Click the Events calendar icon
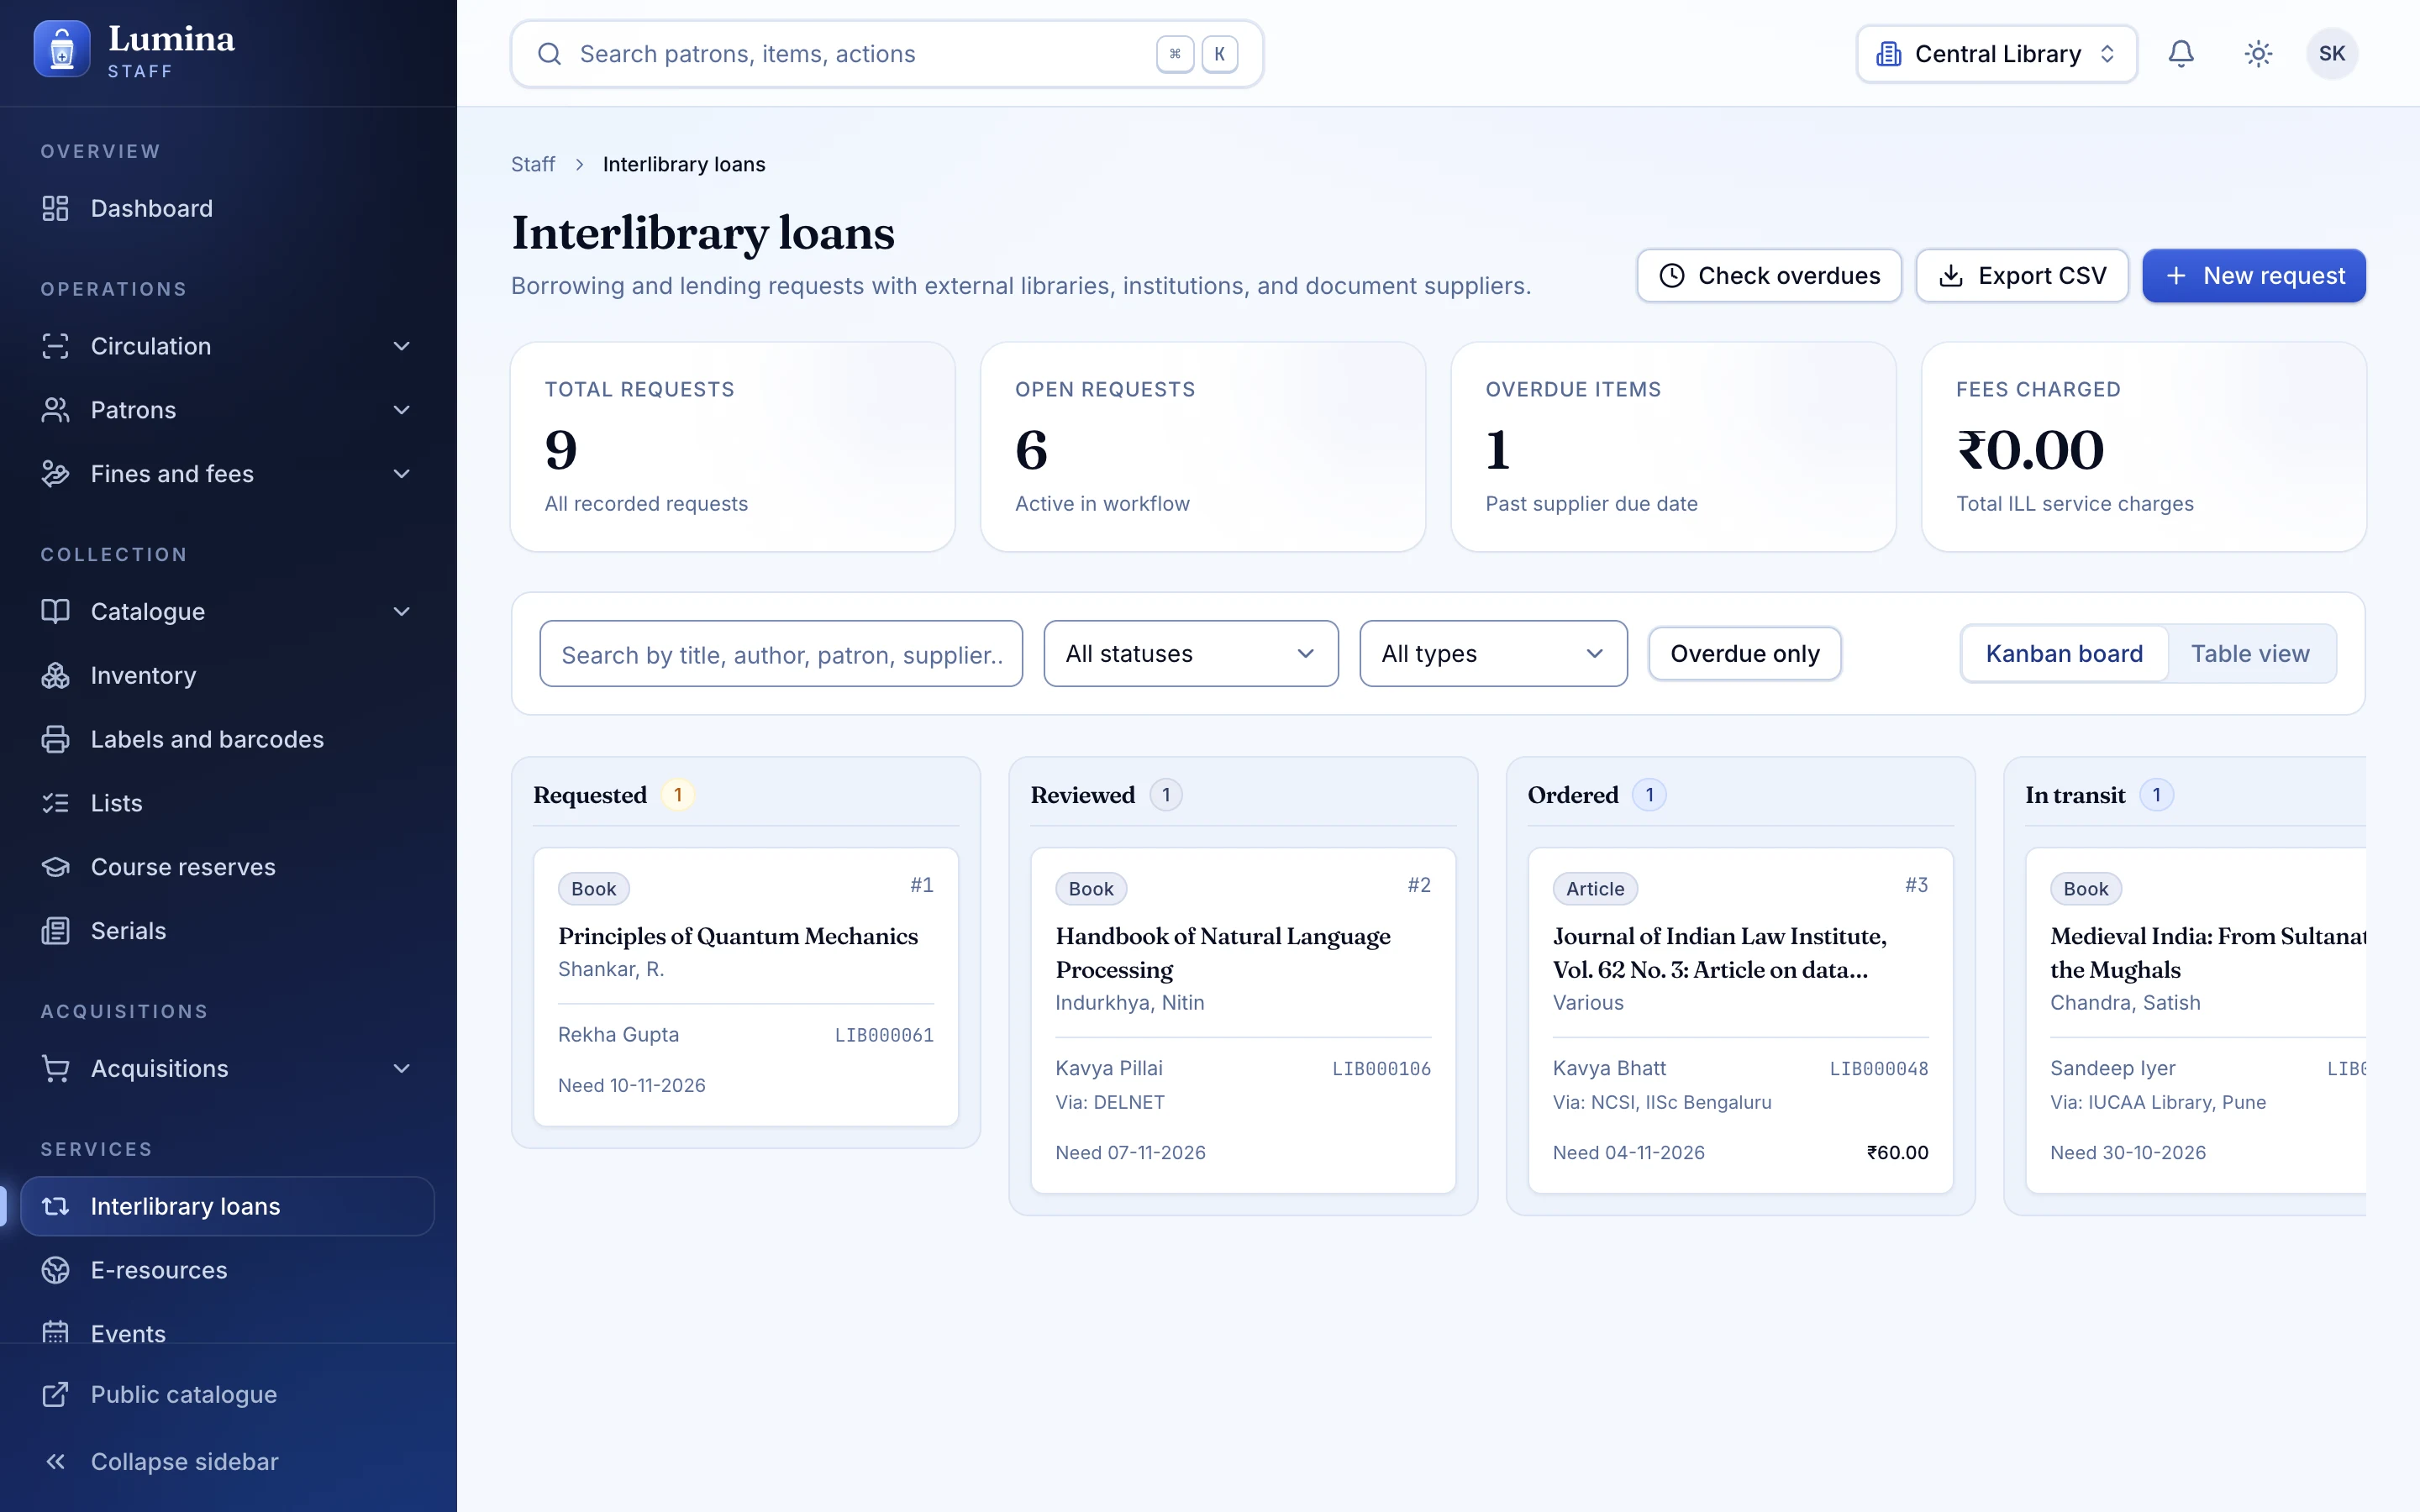Viewport: 2420px width, 1512px height. pos(55,1333)
